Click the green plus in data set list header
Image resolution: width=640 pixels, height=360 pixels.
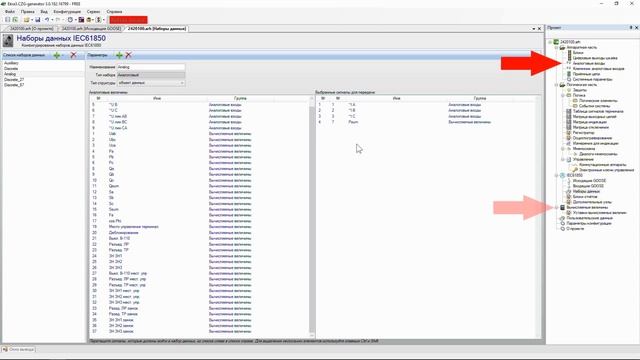(57, 55)
